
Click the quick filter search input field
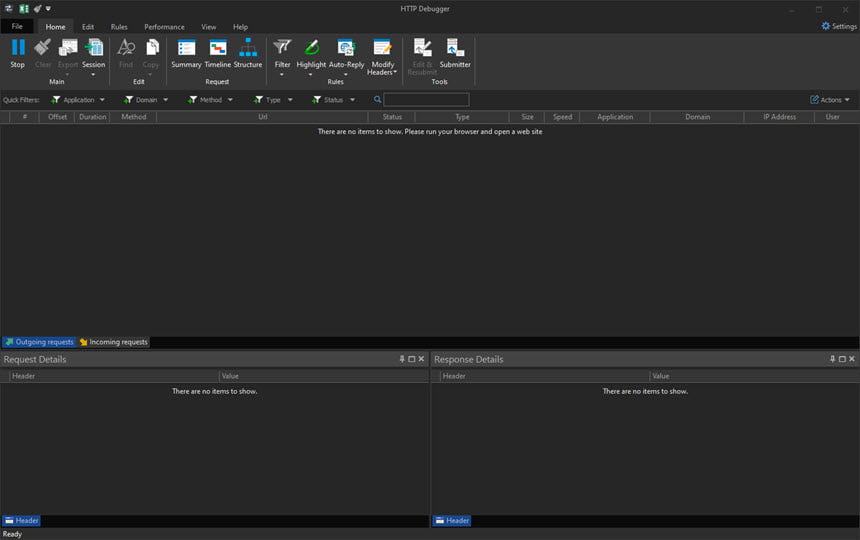426,99
